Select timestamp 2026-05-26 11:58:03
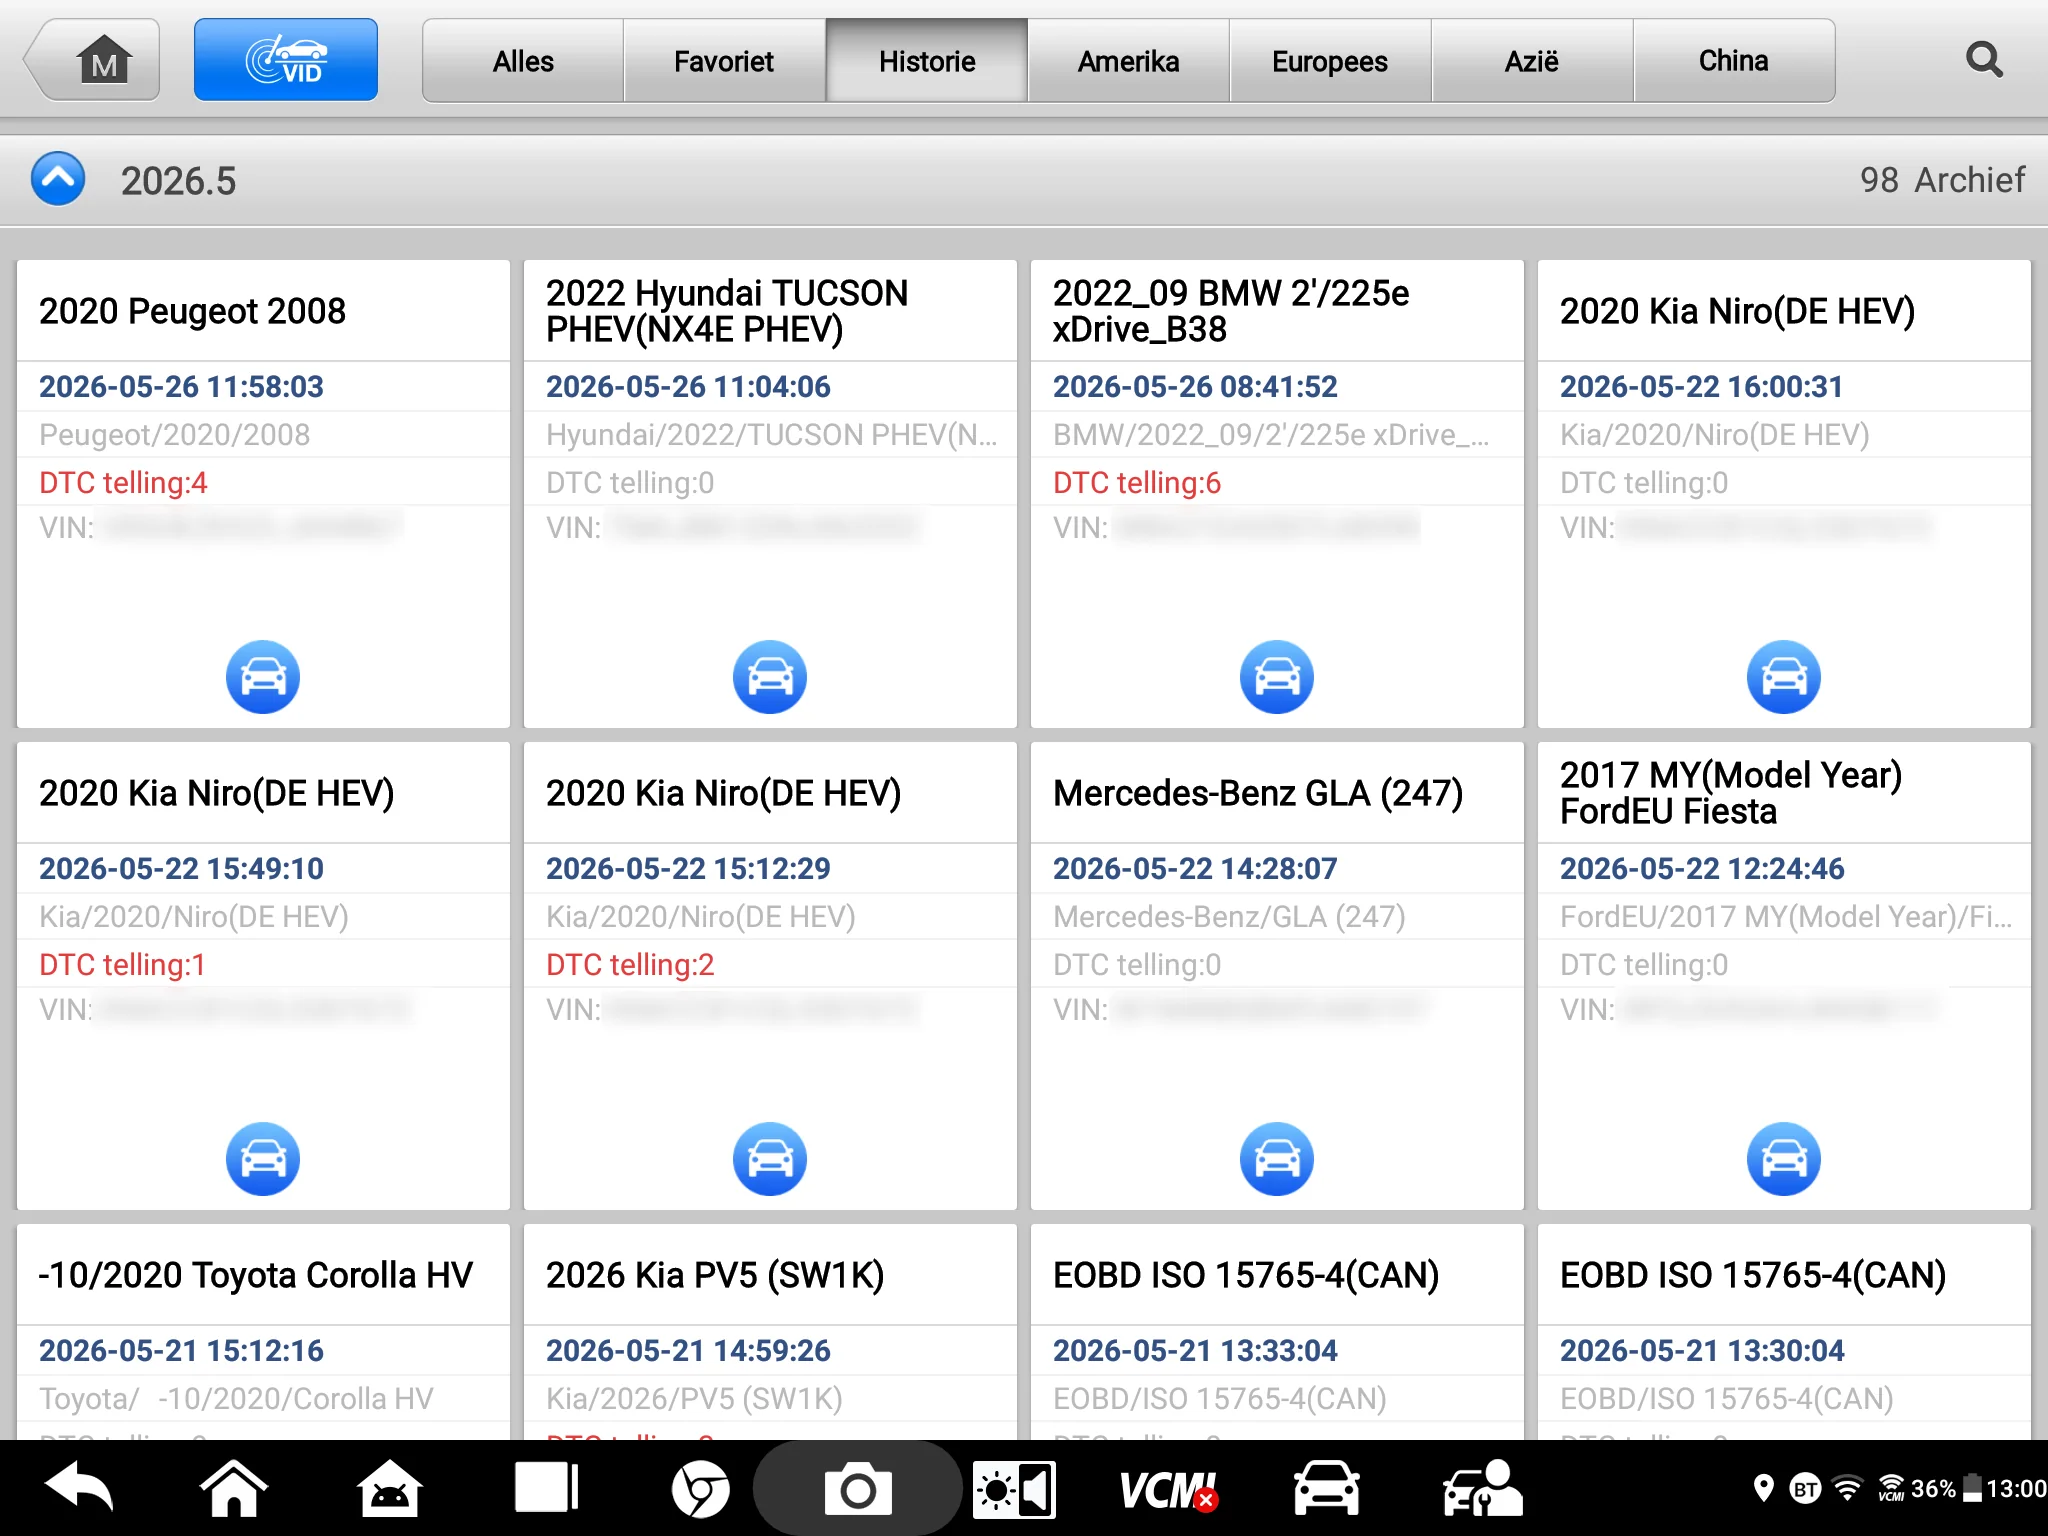This screenshot has height=1536, width=2048. (x=181, y=386)
